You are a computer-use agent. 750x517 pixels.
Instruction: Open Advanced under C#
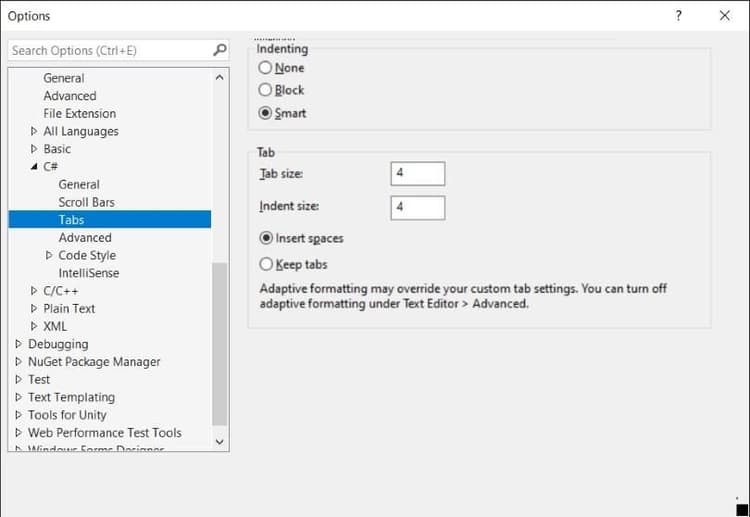(85, 238)
